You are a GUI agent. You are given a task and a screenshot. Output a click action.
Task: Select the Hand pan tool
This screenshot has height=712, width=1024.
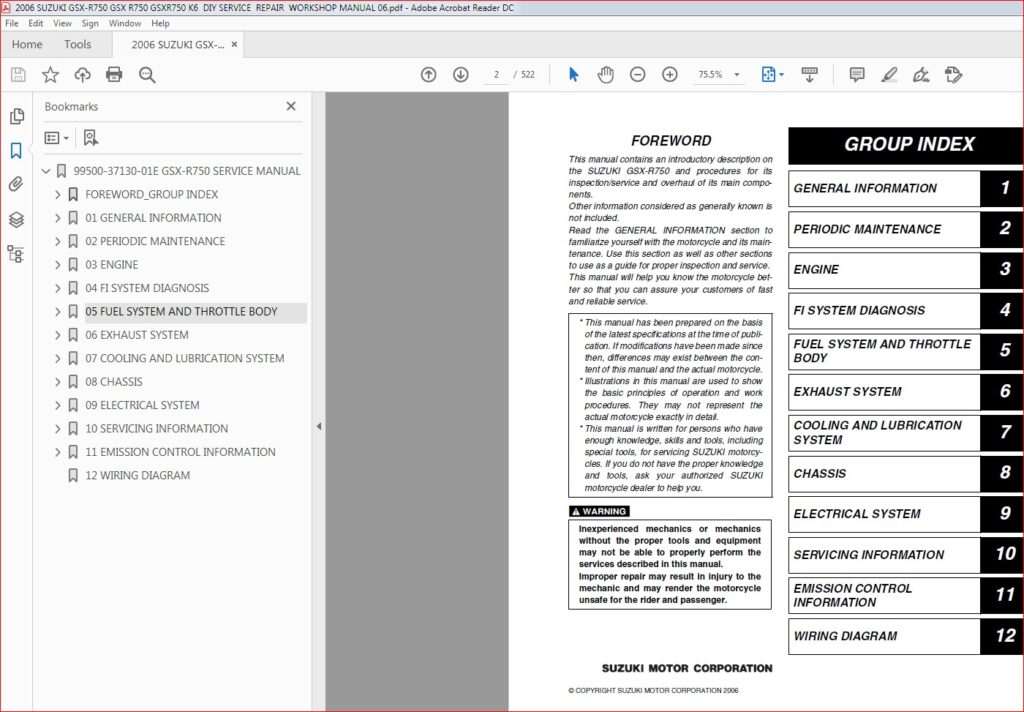[x=605, y=74]
